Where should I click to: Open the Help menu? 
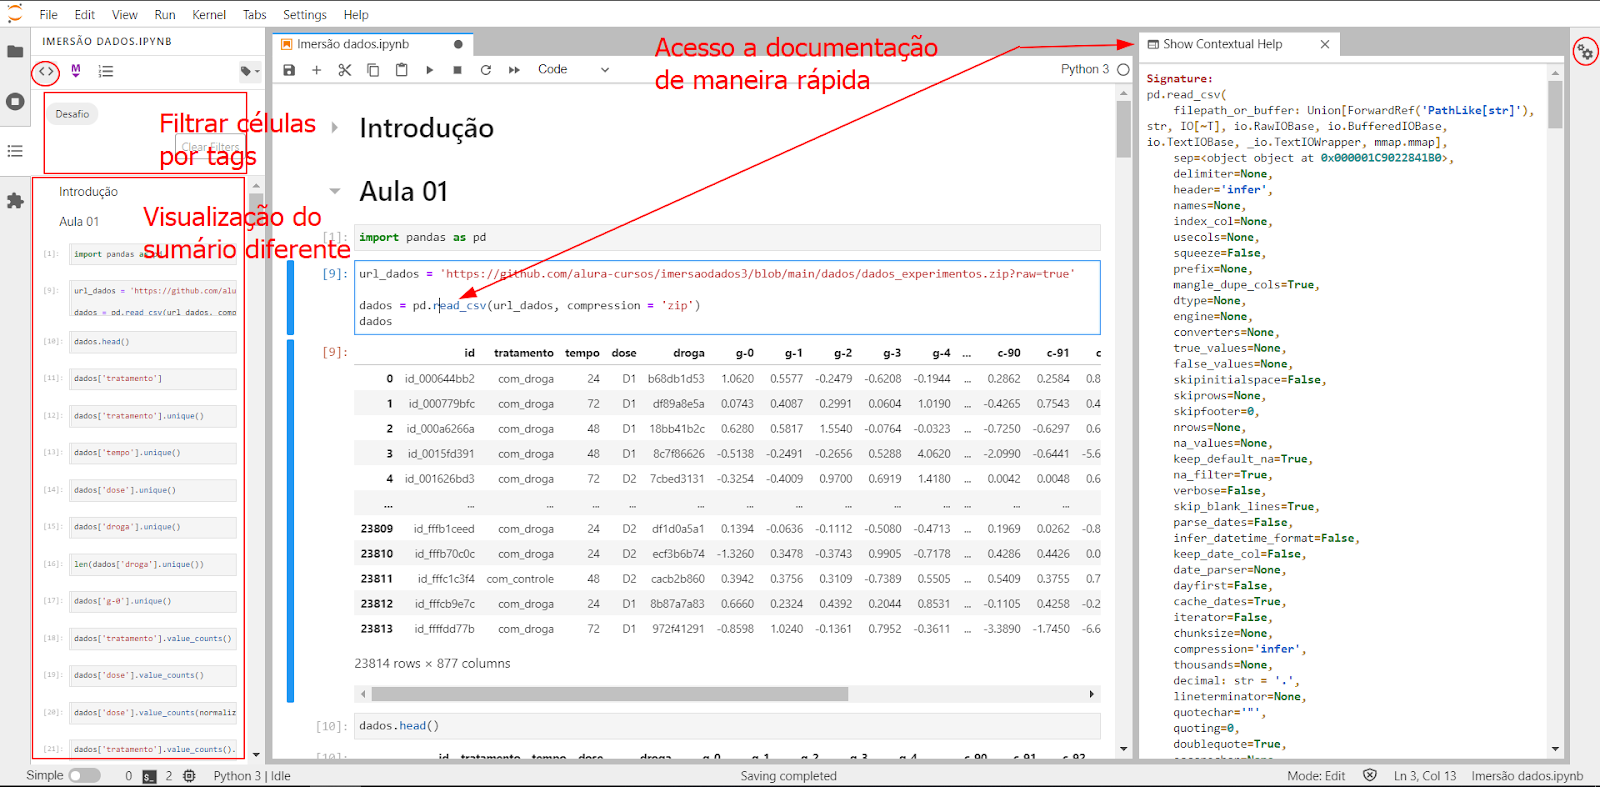(356, 15)
